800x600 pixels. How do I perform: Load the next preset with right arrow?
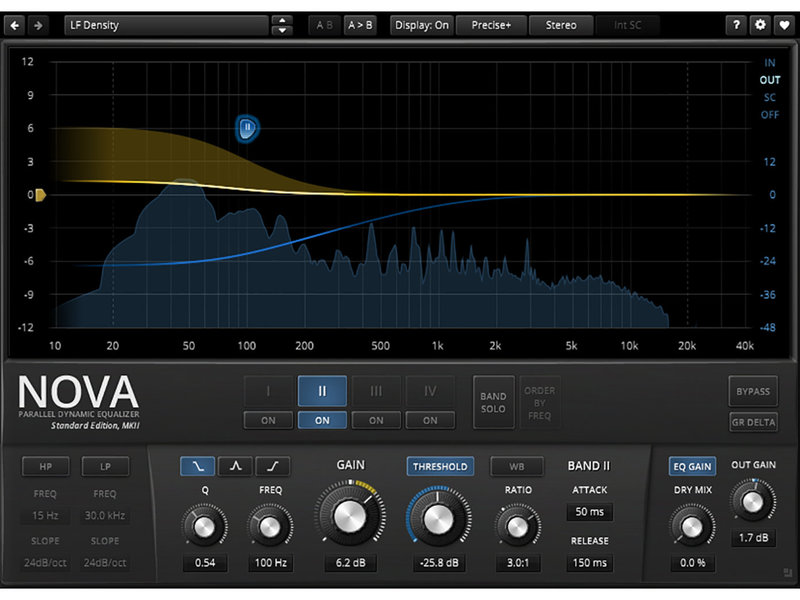point(39,25)
